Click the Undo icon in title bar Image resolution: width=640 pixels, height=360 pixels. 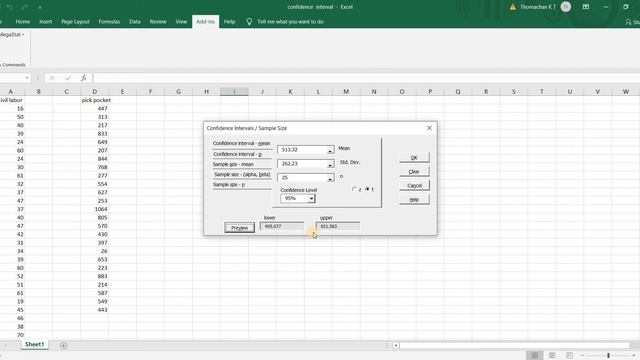coord(10,7)
